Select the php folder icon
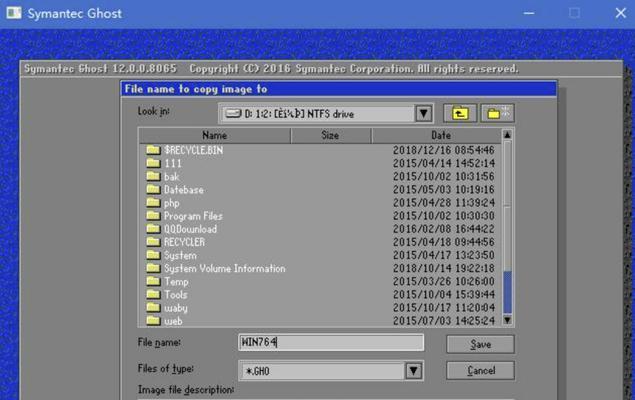The height and width of the screenshot is (400, 635). coord(153,202)
